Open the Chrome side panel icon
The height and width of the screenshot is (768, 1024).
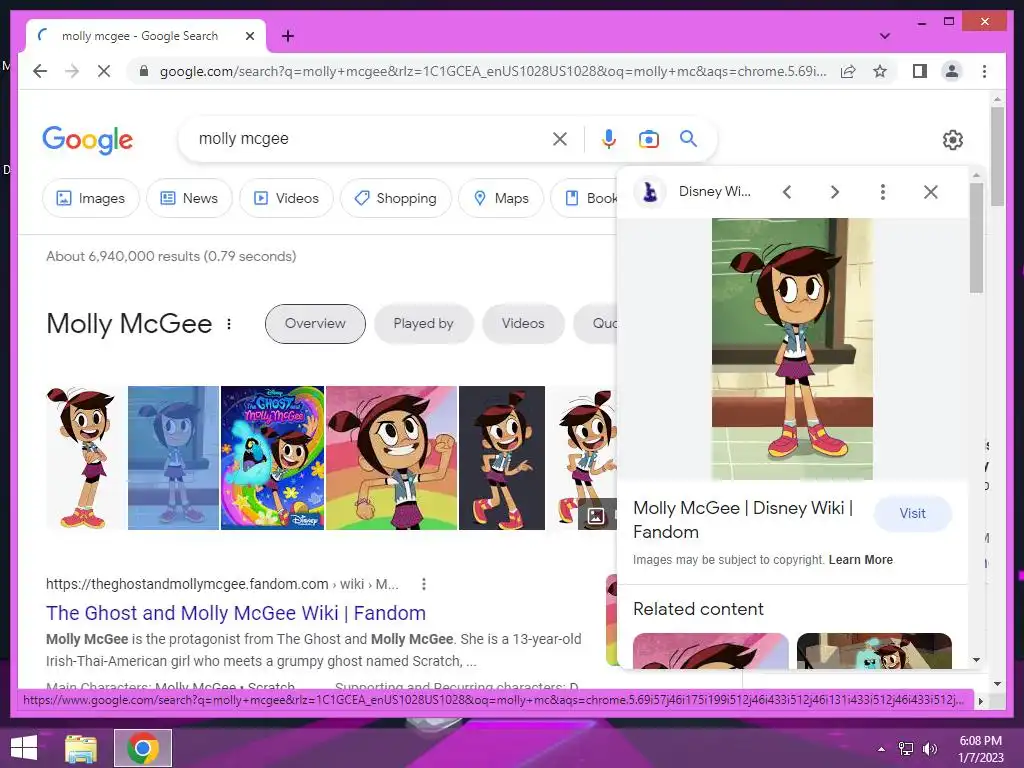click(x=920, y=71)
